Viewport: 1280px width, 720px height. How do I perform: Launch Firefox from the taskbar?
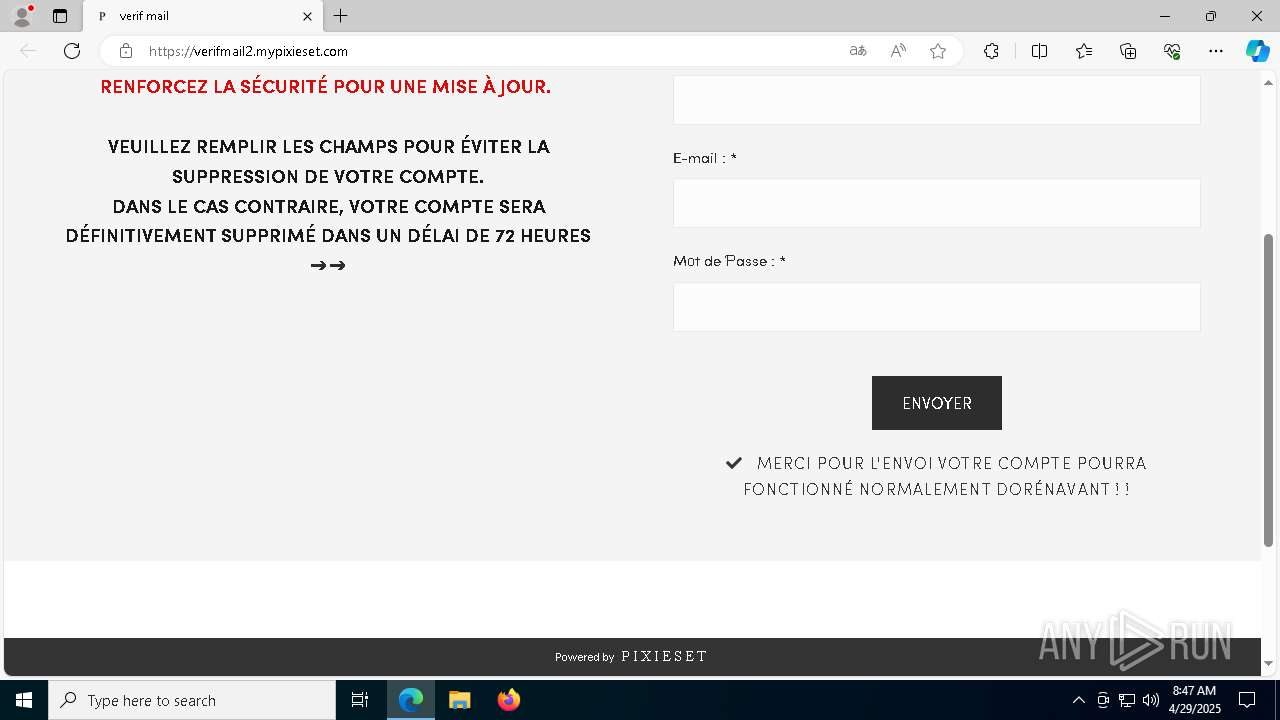[509, 700]
